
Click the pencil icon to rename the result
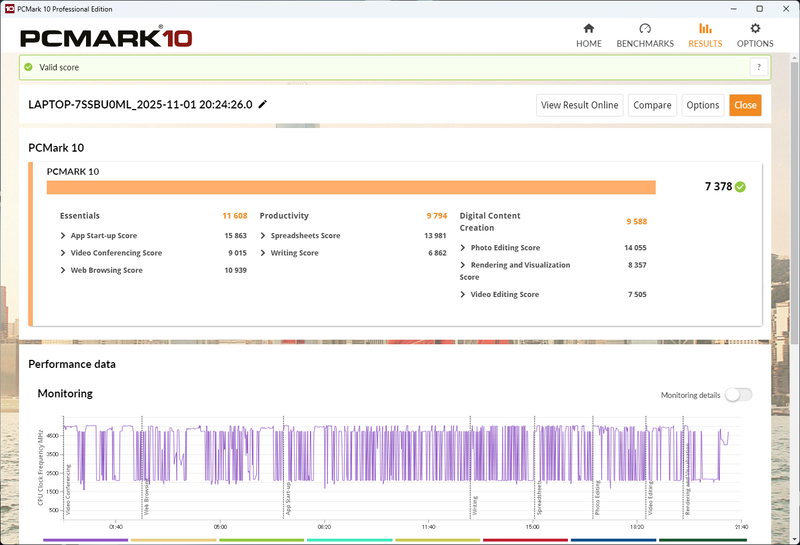click(263, 104)
